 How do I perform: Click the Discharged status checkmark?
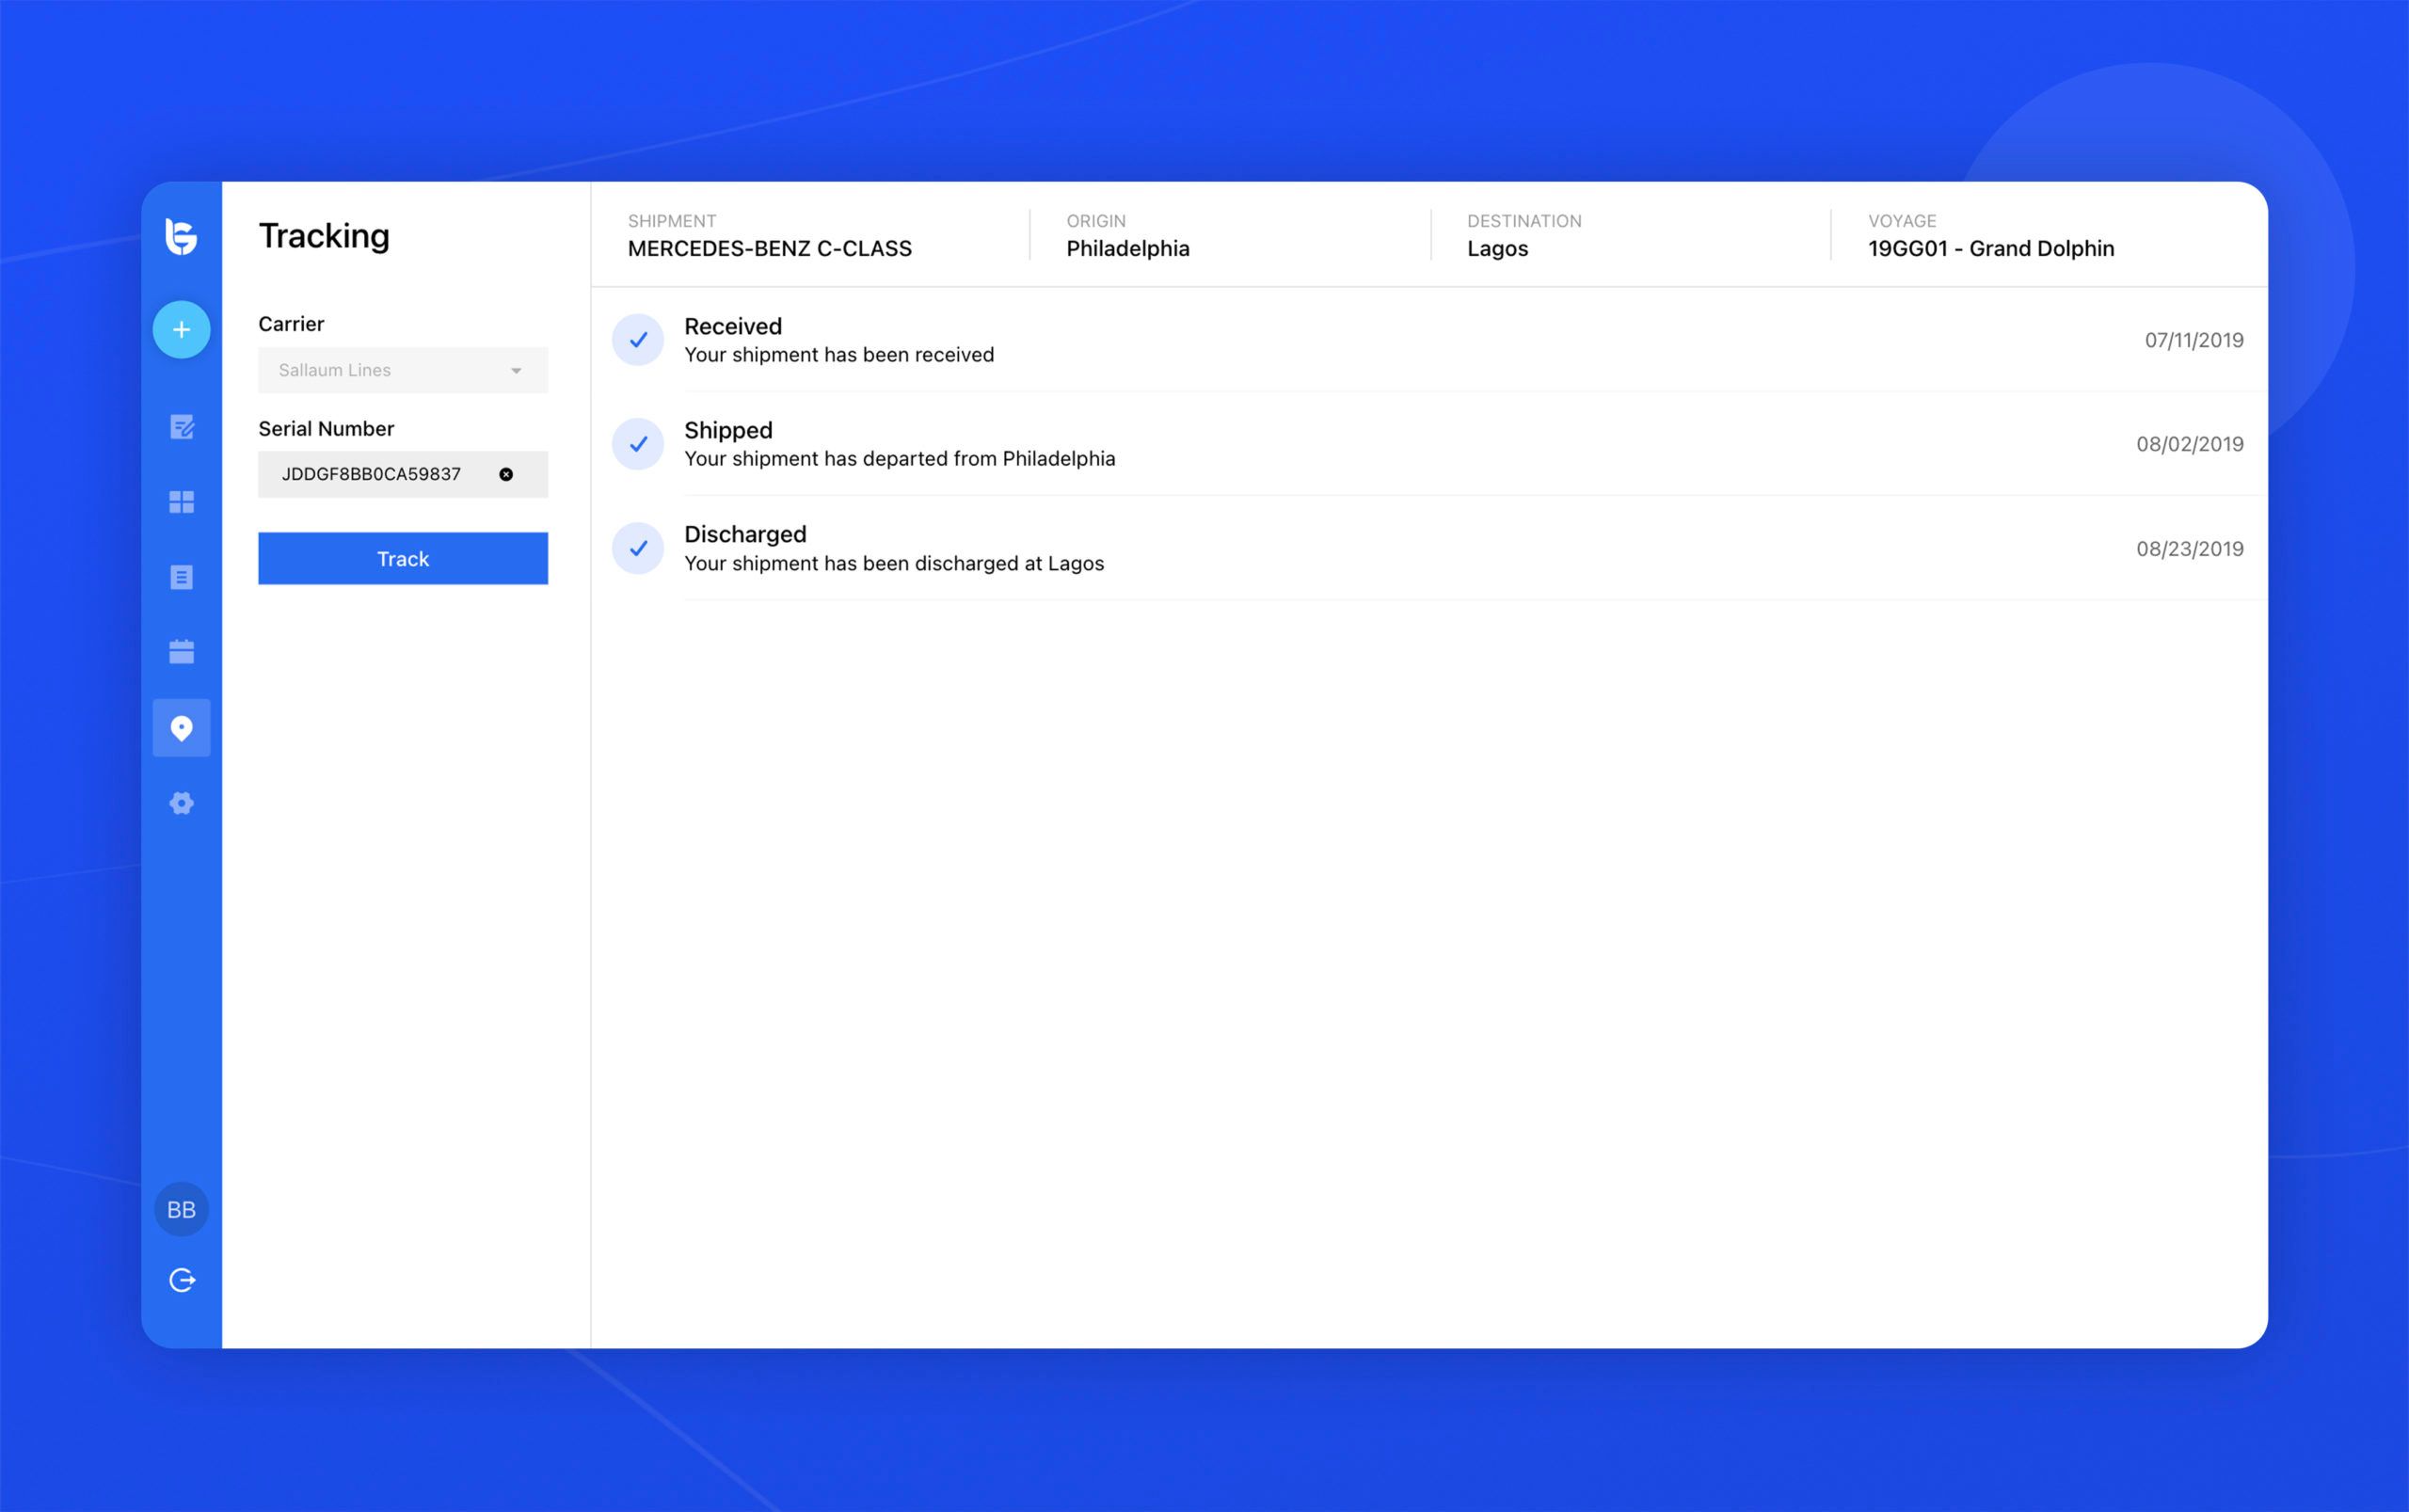(638, 548)
